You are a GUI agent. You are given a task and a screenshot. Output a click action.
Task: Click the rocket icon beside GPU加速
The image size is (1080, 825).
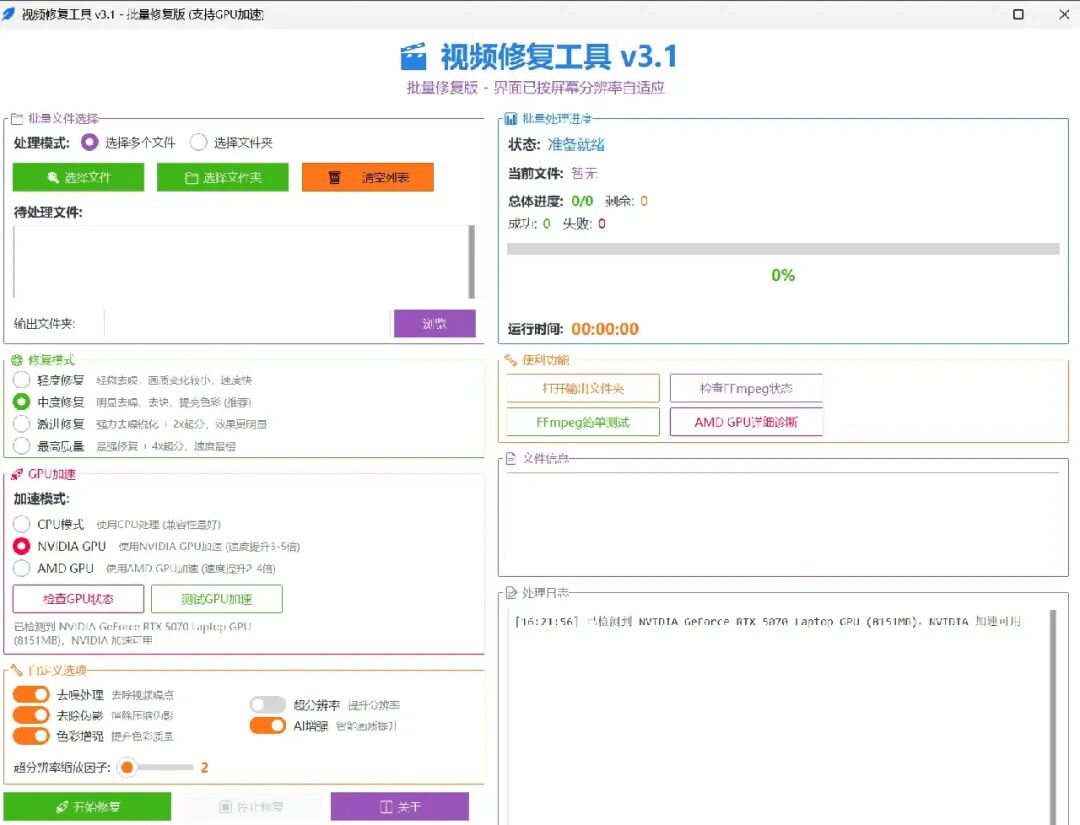tap(17, 474)
